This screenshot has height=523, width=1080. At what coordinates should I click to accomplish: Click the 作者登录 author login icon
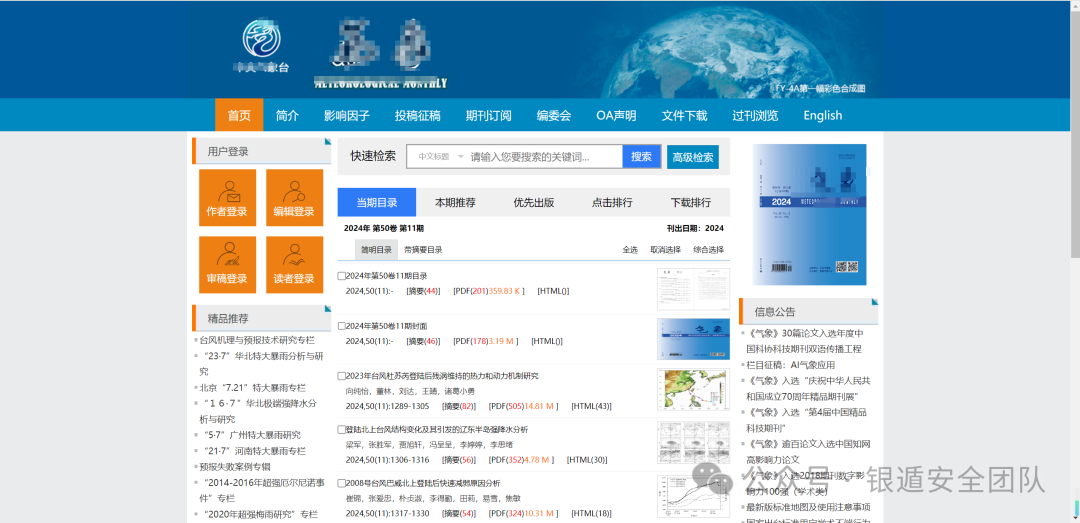tap(227, 197)
